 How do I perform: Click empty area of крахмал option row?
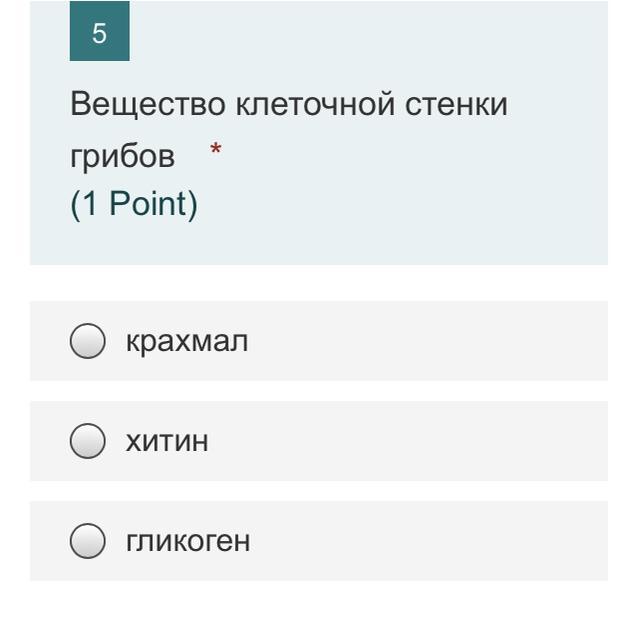click(426, 341)
